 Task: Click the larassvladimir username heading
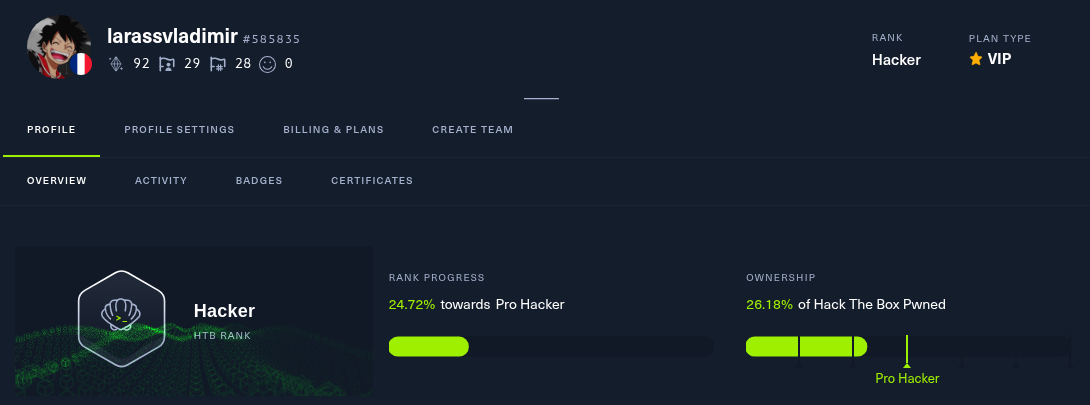[172, 37]
